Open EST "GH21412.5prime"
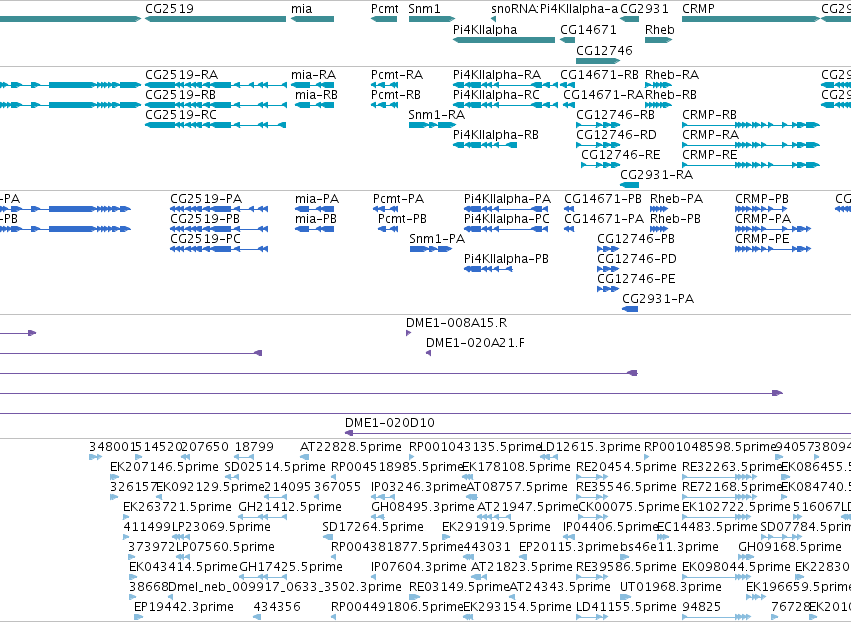The height and width of the screenshot is (622, 851). 290,507
